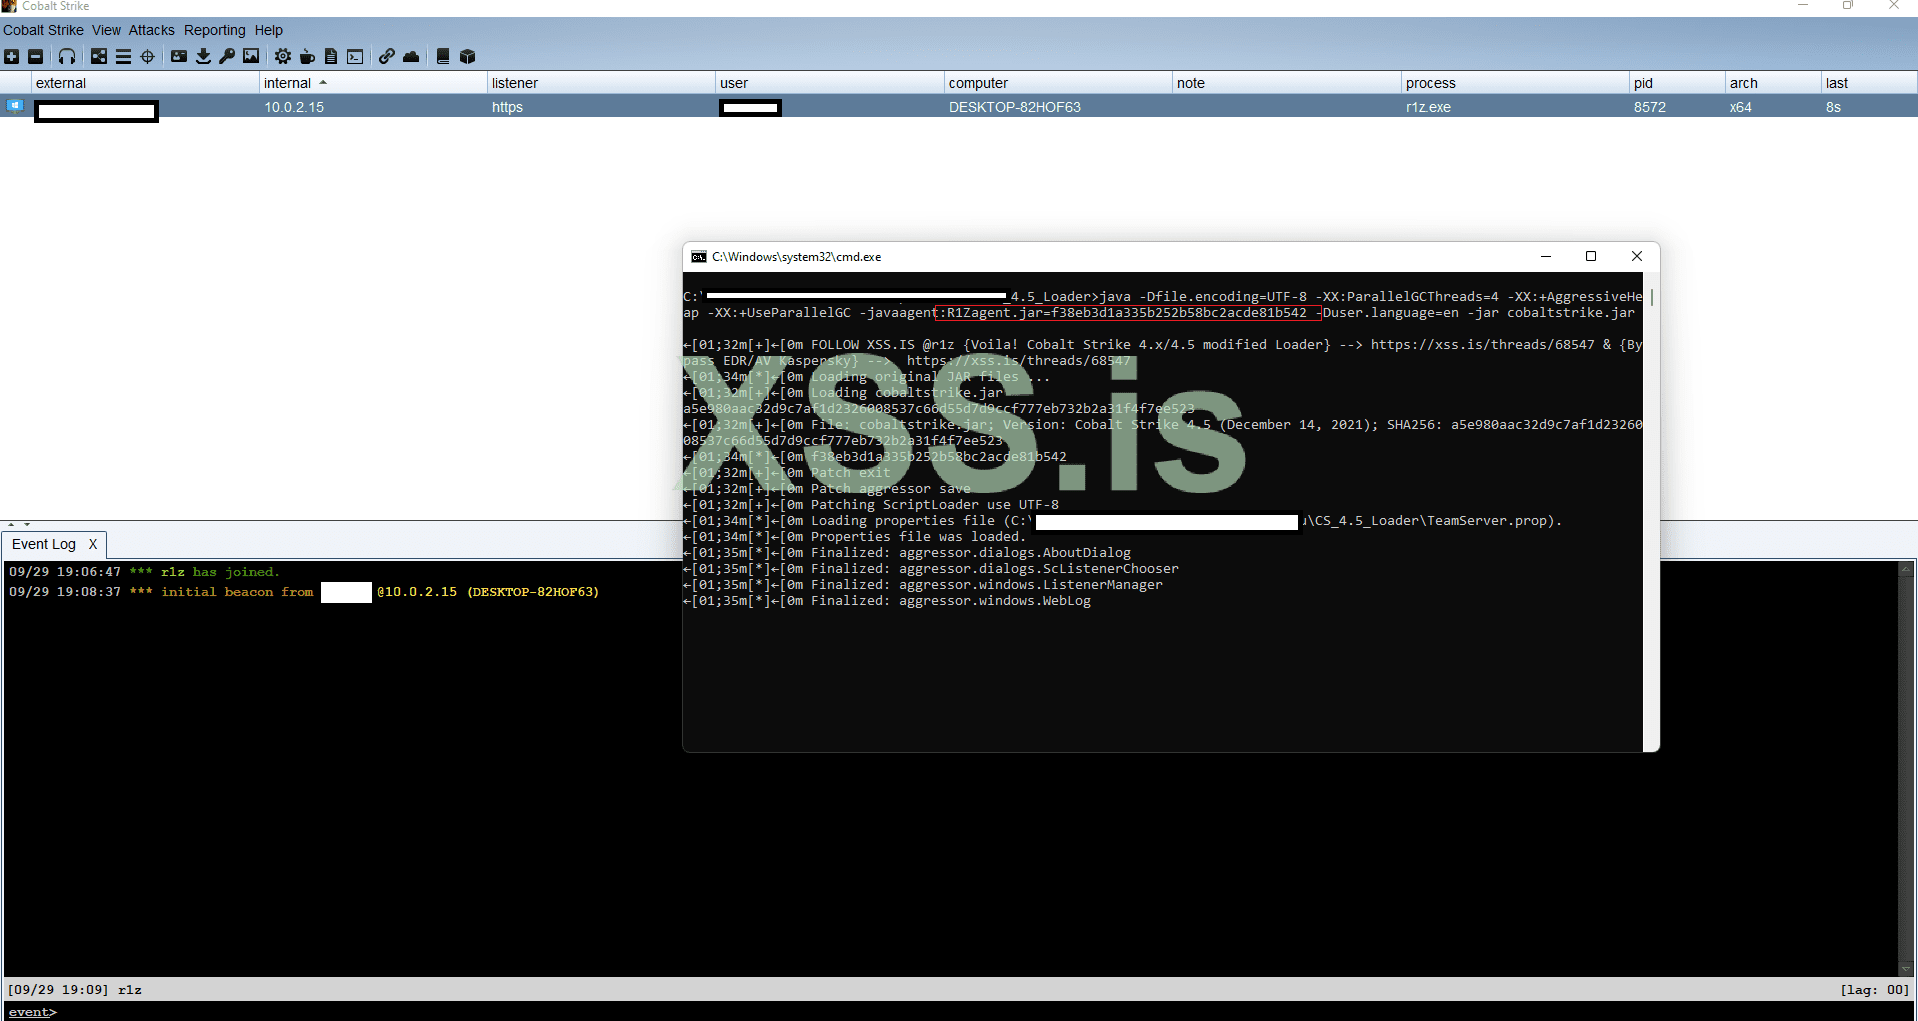Click the Connect to team server plus icon
1918x1021 pixels.
(x=11, y=56)
